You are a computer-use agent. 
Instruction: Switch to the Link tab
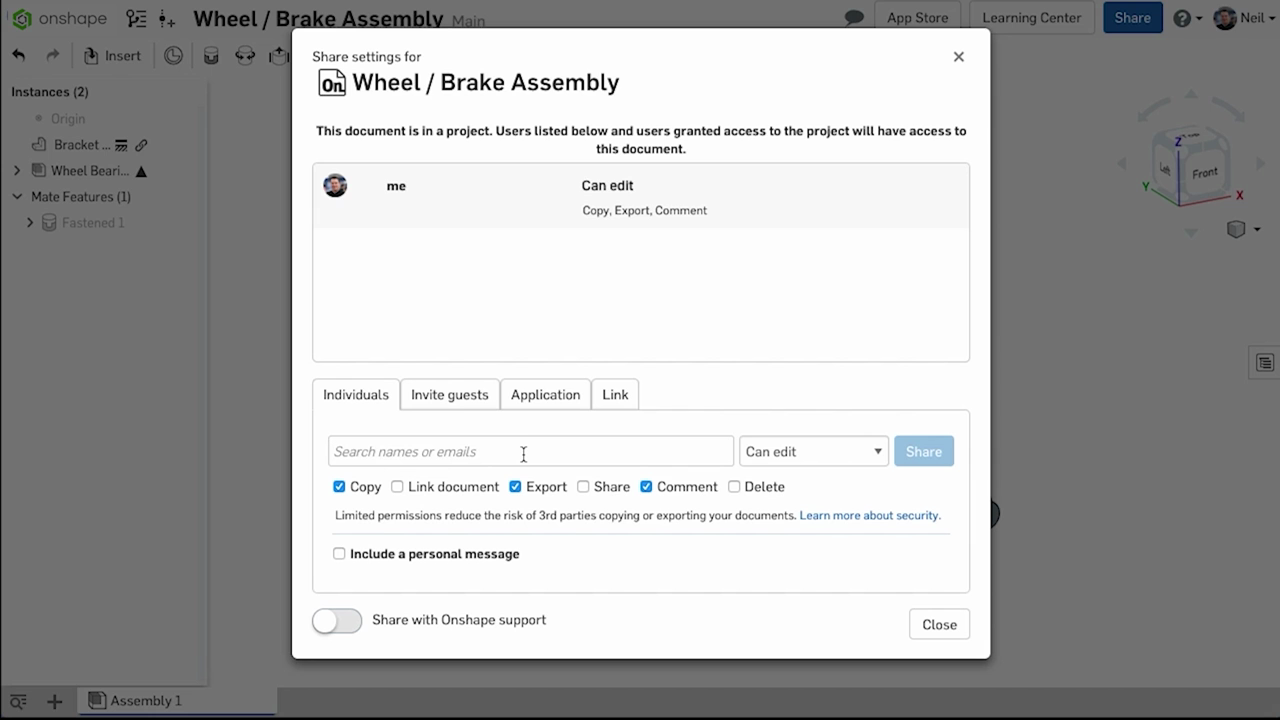615,395
